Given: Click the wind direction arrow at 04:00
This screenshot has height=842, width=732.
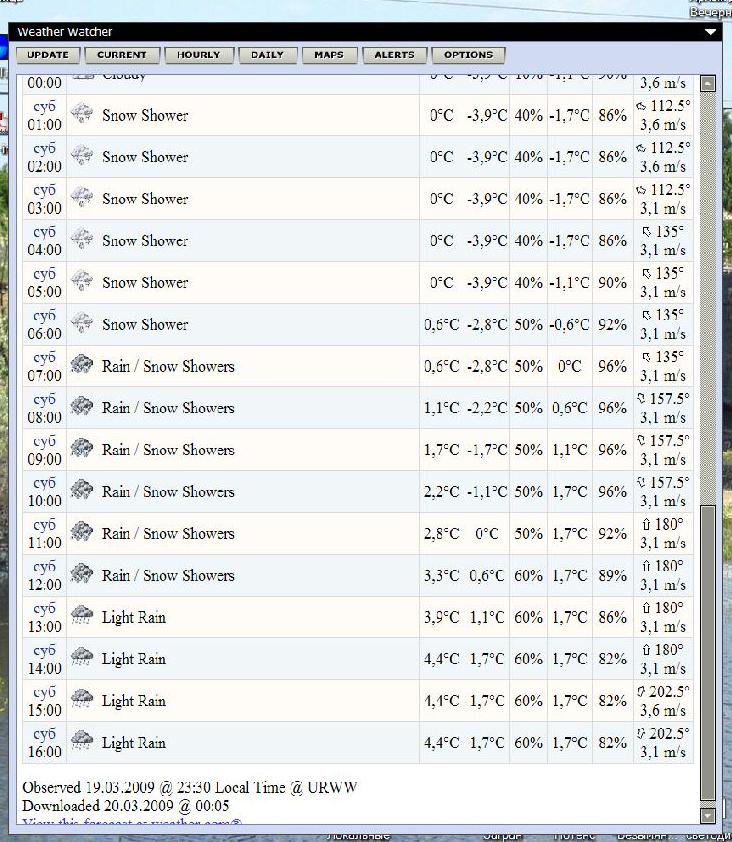Looking at the screenshot, I should [x=647, y=232].
